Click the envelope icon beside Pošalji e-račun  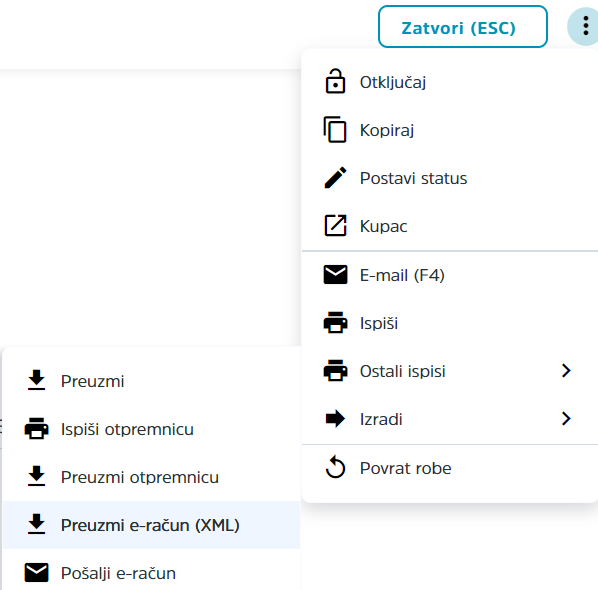click(x=37, y=572)
